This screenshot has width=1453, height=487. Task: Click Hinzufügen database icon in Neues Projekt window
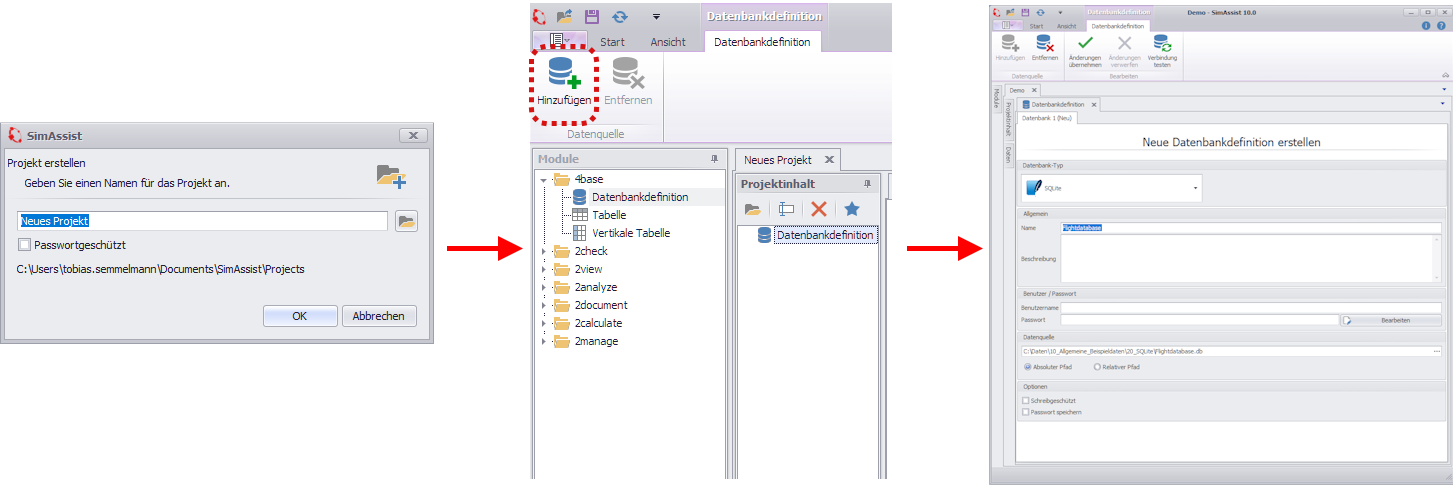pos(563,74)
